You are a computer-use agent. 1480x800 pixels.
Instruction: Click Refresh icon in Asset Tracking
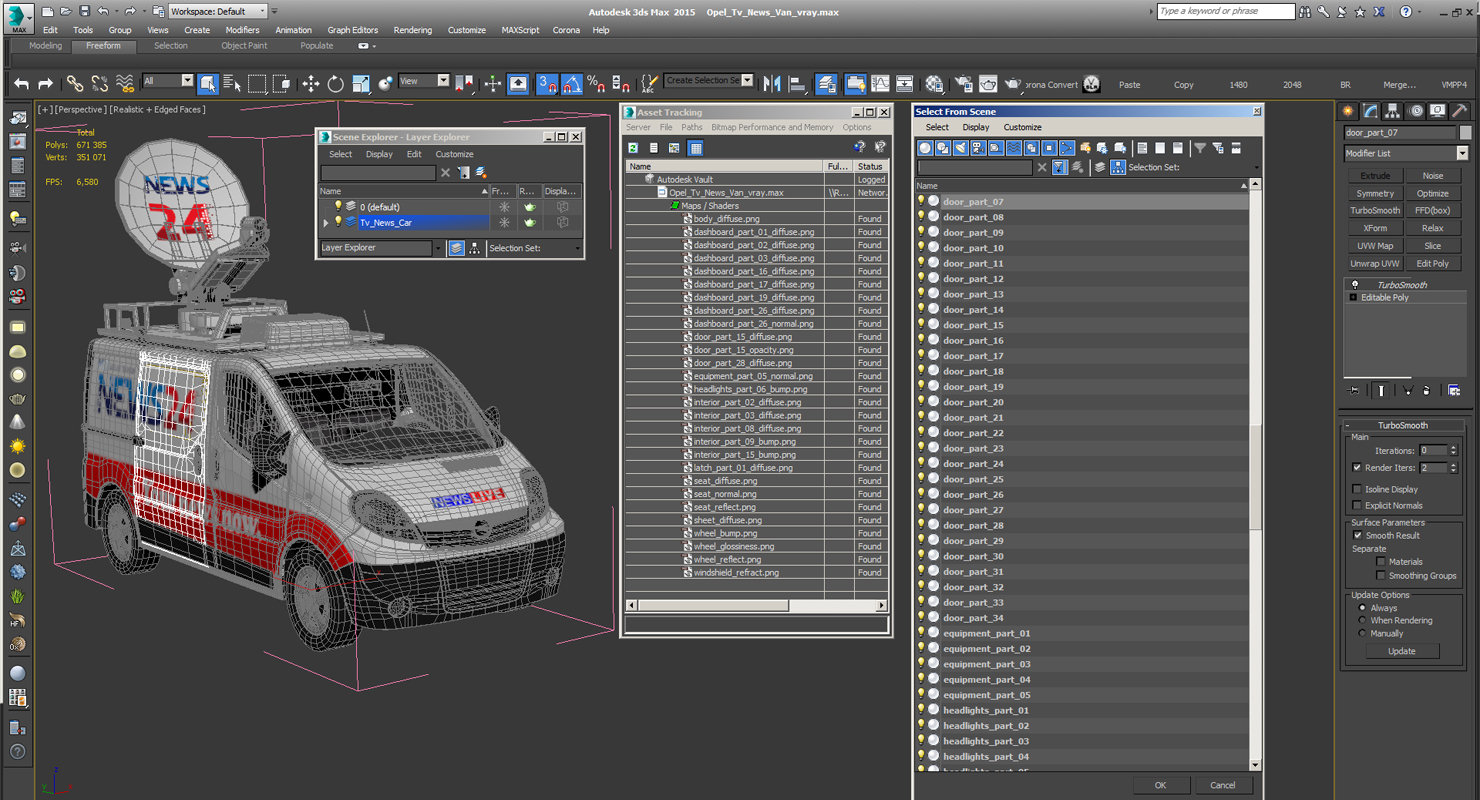(633, 148)
